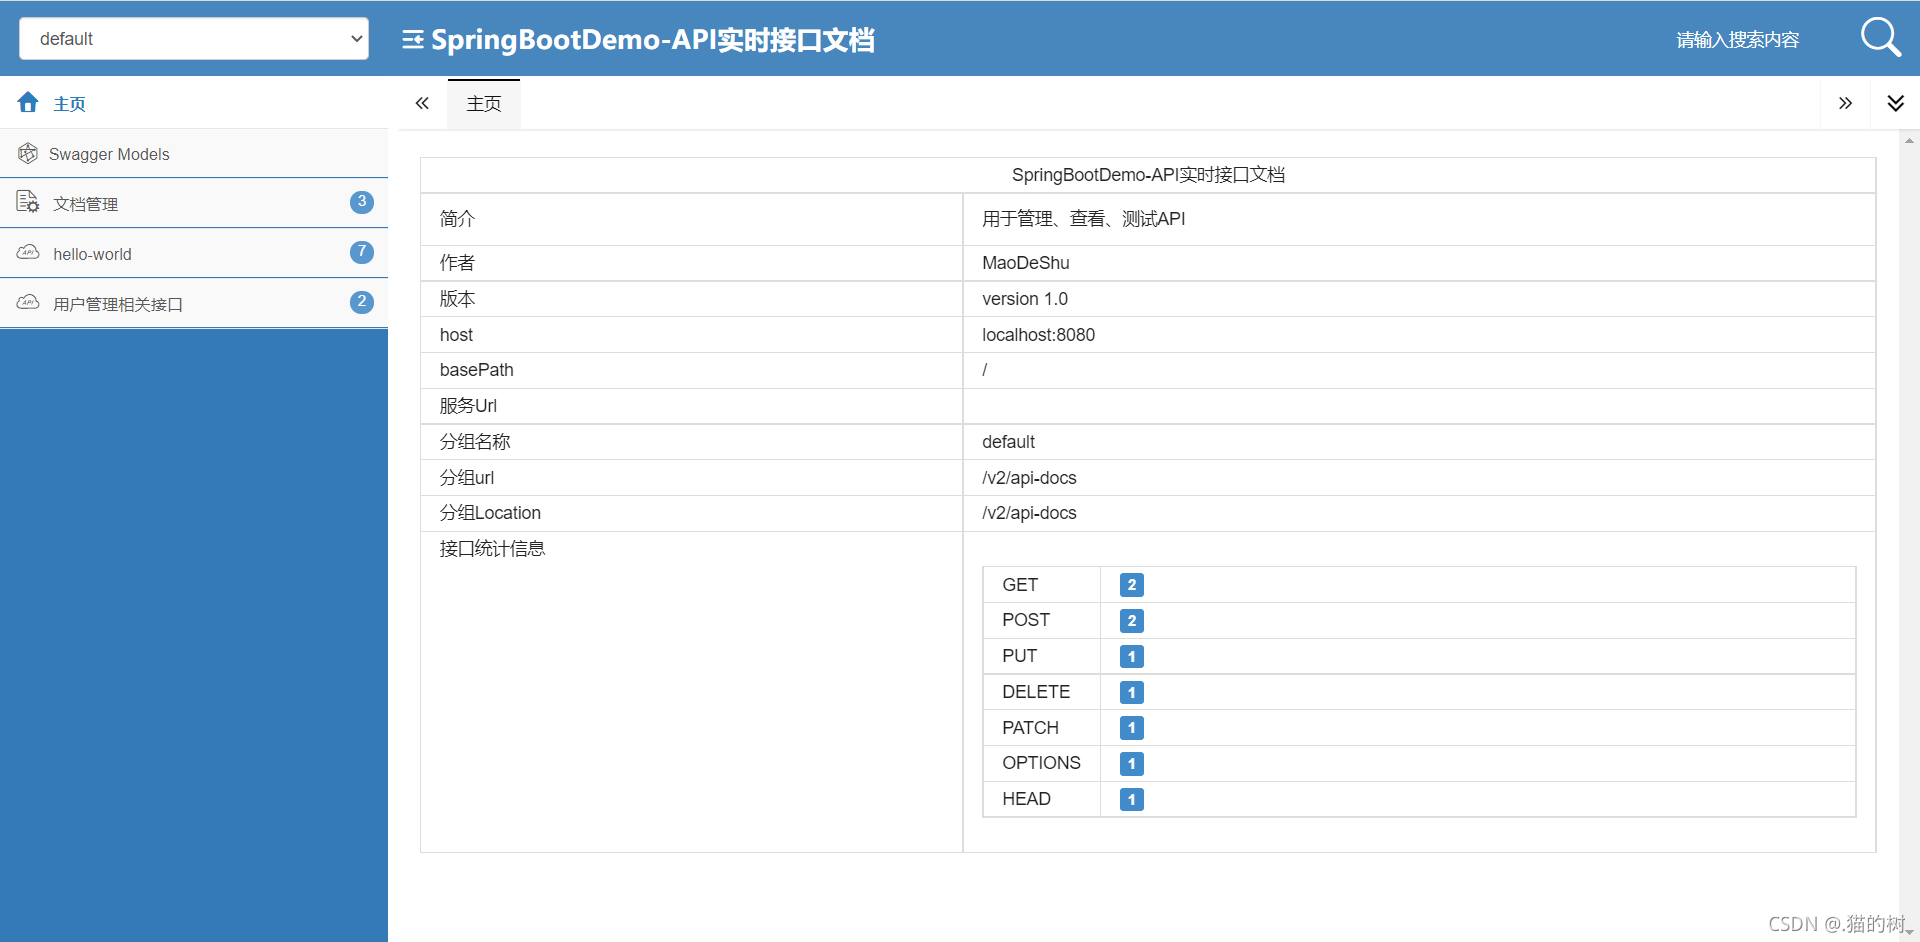Click the 文档管理 badge showing 3
This screenshot has width=1920, height=942.
point(362,202)
